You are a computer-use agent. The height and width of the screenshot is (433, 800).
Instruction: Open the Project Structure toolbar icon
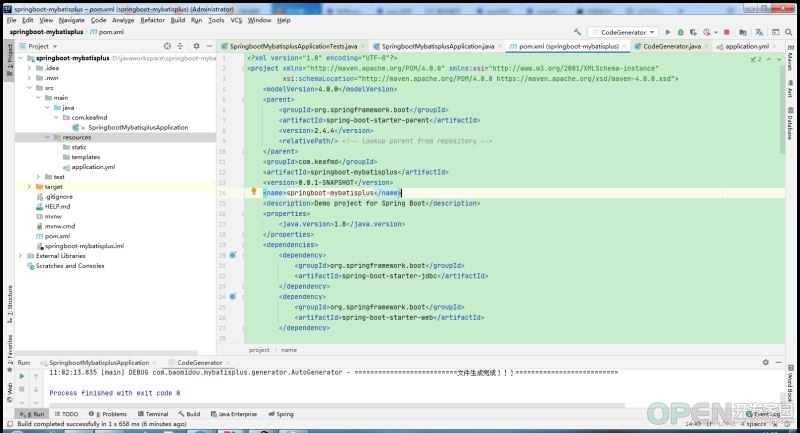coord(743,32)
